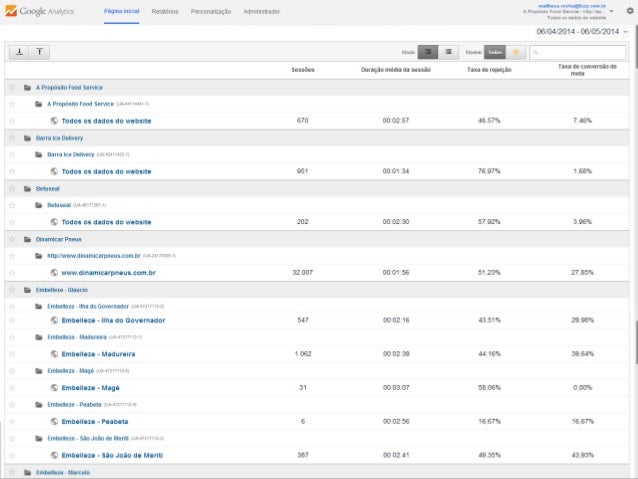Go to the Administrador tab
The width and height of the screenshot is (638, 479).
[261, 11]
